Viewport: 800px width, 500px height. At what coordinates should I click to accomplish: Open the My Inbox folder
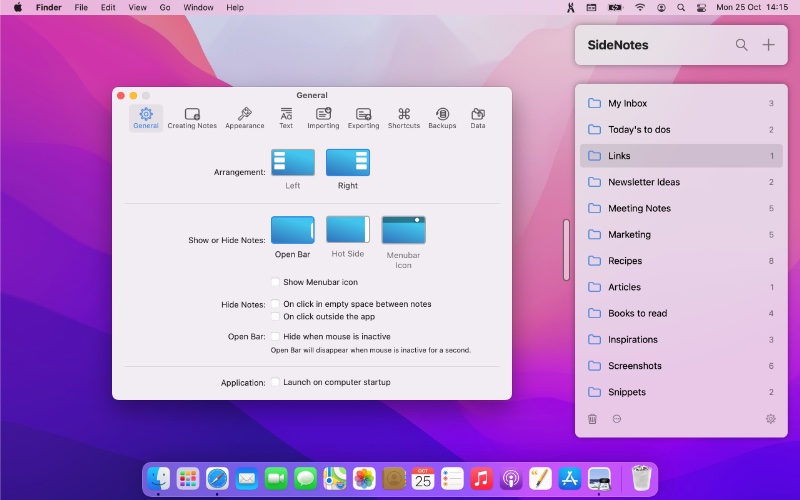tap(681, 103)
